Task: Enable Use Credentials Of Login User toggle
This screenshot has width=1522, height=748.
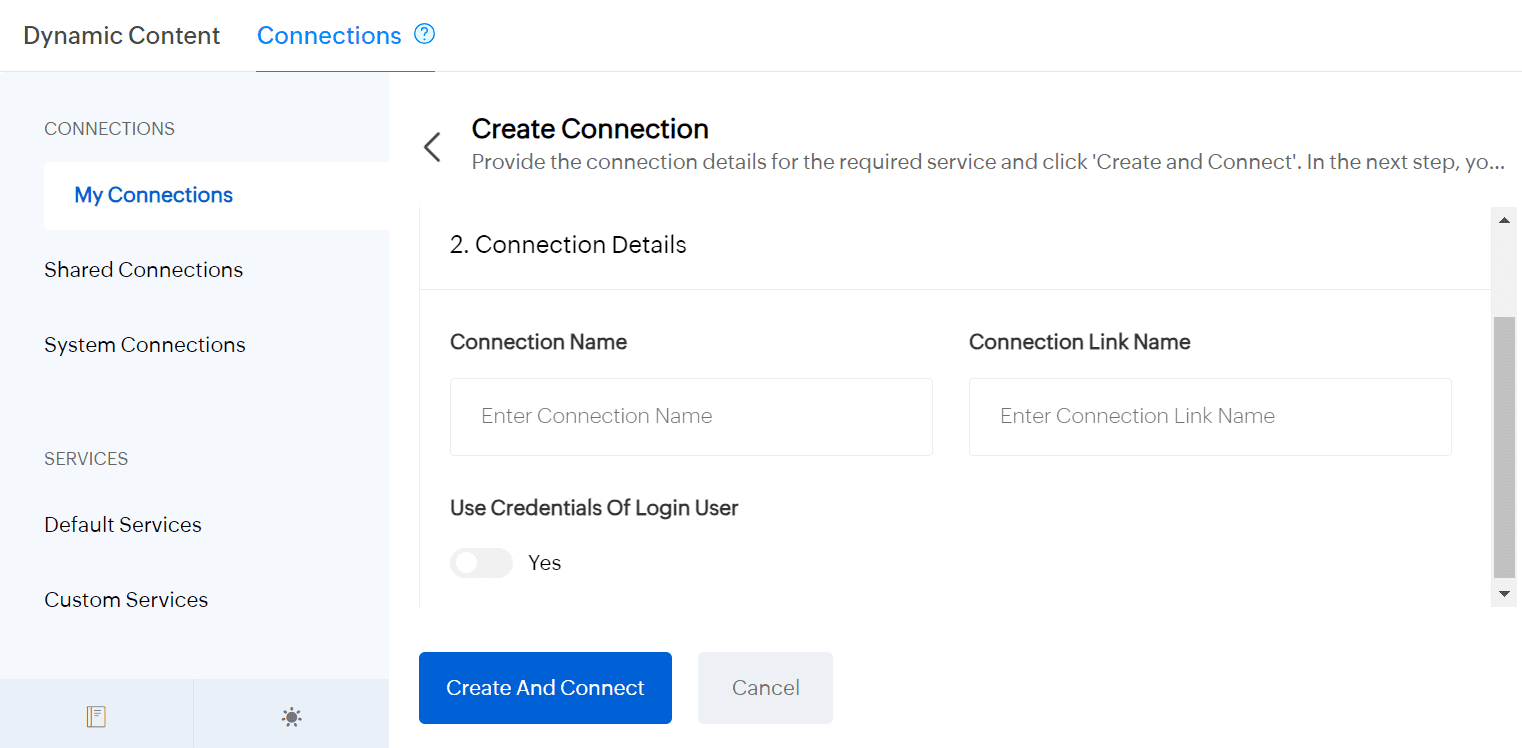Action: point(481,563)
